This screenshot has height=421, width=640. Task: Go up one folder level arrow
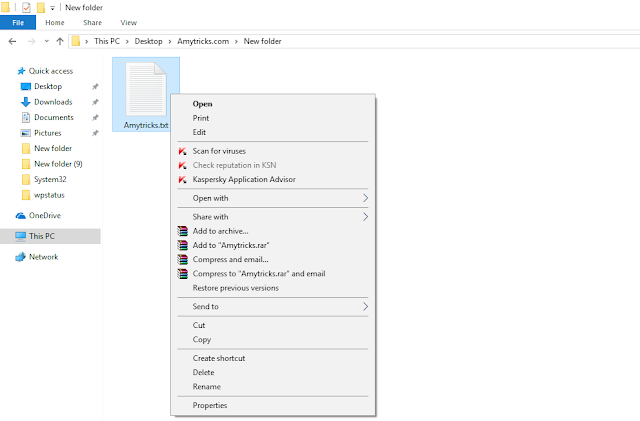tap(60, 41)
